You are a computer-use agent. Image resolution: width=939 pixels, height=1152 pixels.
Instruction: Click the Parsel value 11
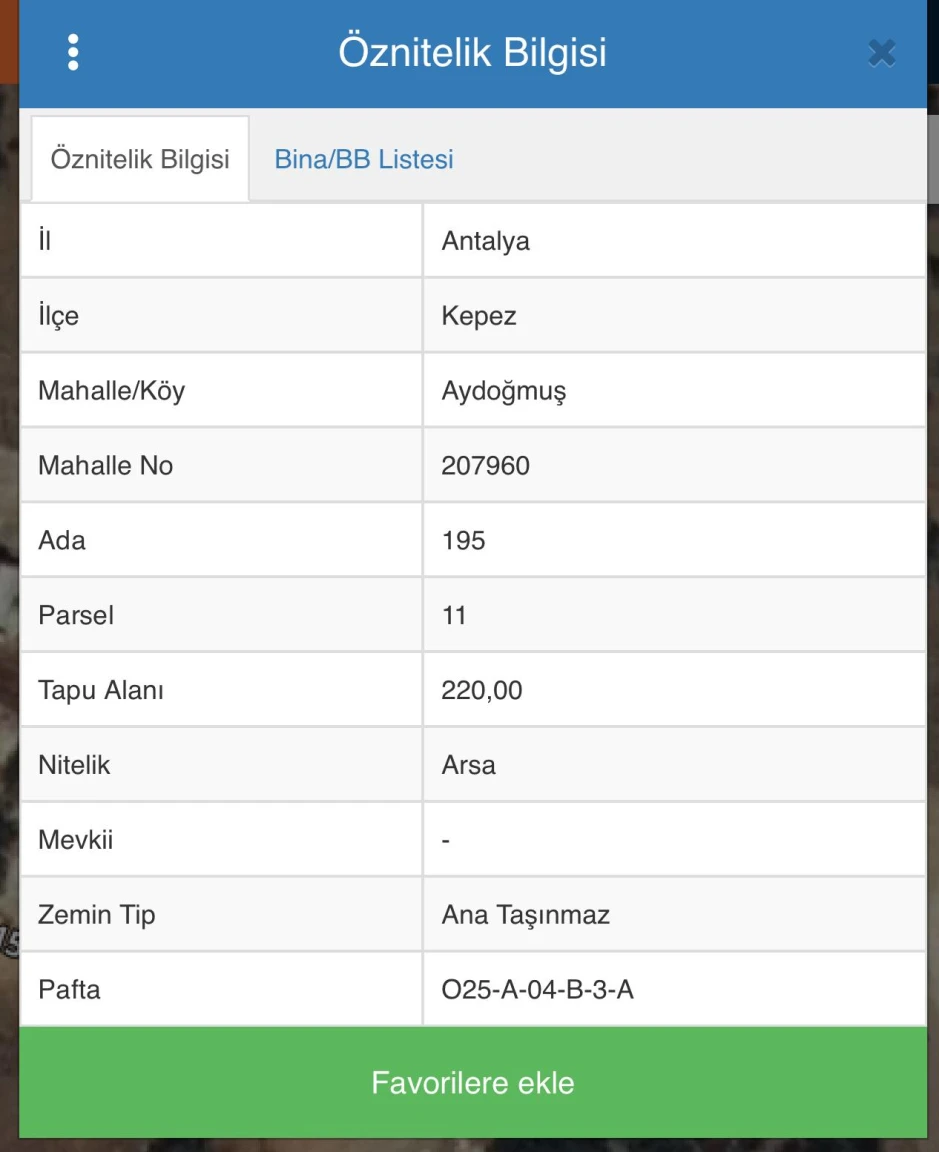[x=455, y=615]
